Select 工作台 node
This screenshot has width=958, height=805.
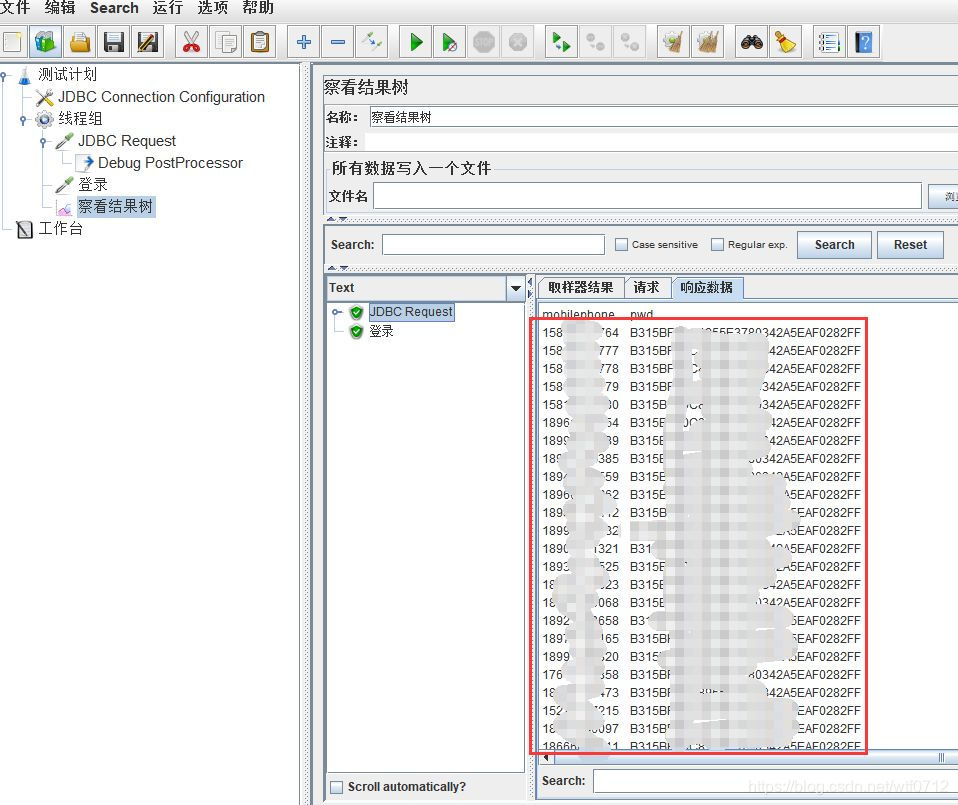[60, 228]
